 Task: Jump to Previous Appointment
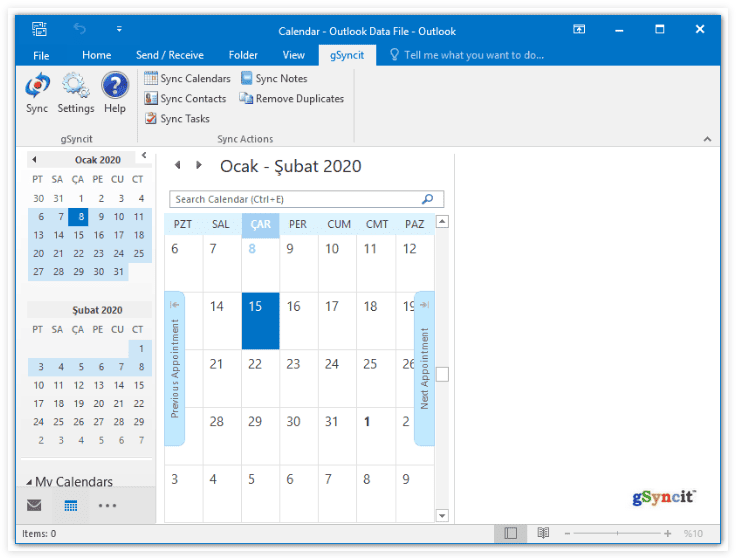pyautogui.click(x=175, y=368)
